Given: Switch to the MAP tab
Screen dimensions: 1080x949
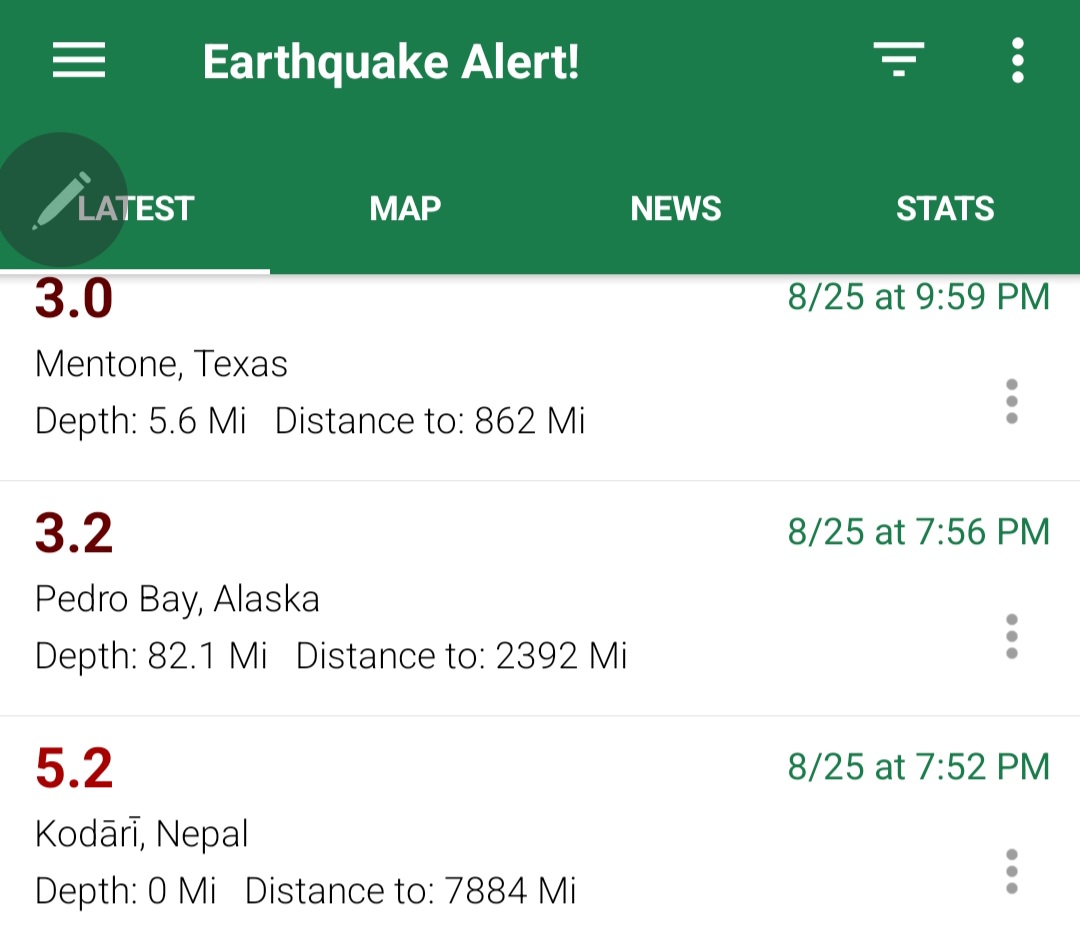Looking at the screenshot, I should 405,209.
